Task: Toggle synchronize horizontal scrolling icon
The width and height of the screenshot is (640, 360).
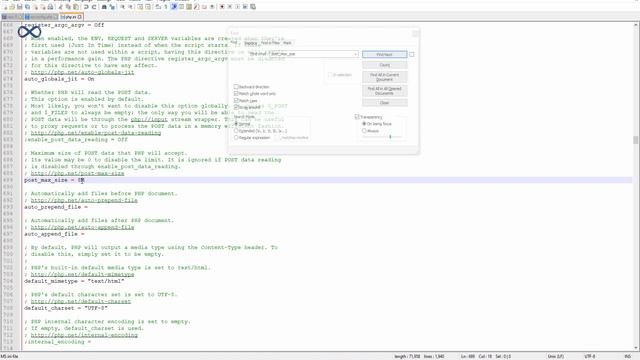Action: pyautogui.click(x=147, y=7)
